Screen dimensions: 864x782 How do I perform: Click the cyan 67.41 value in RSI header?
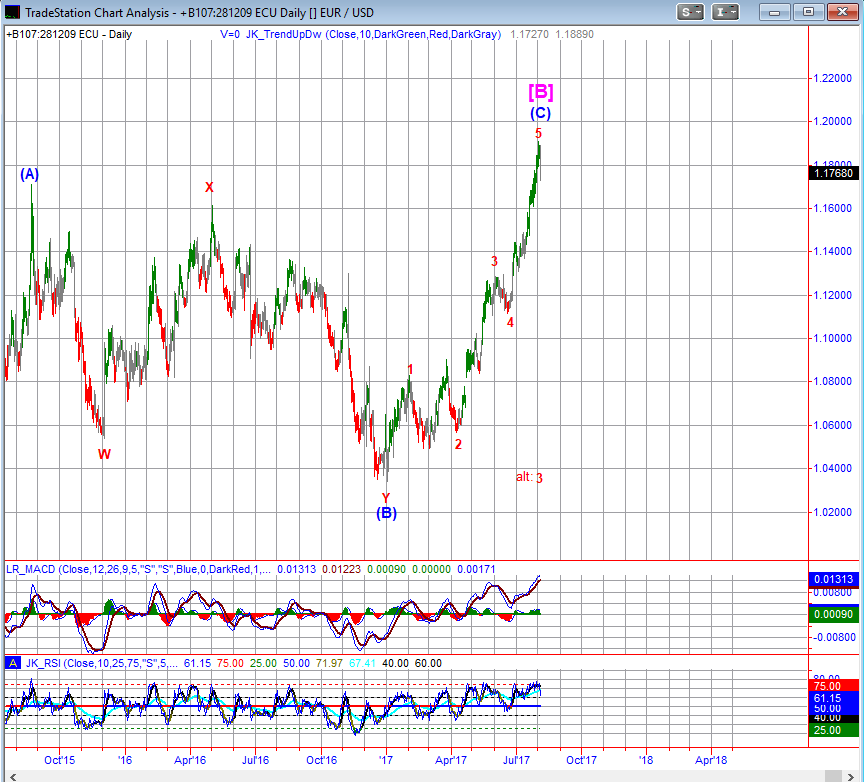[x=363, y=663]
